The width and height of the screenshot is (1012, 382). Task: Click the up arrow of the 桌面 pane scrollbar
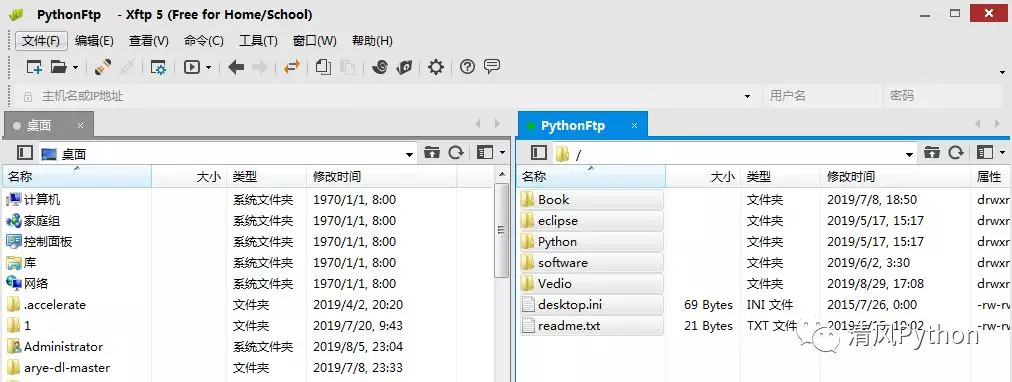coord(502,174)
